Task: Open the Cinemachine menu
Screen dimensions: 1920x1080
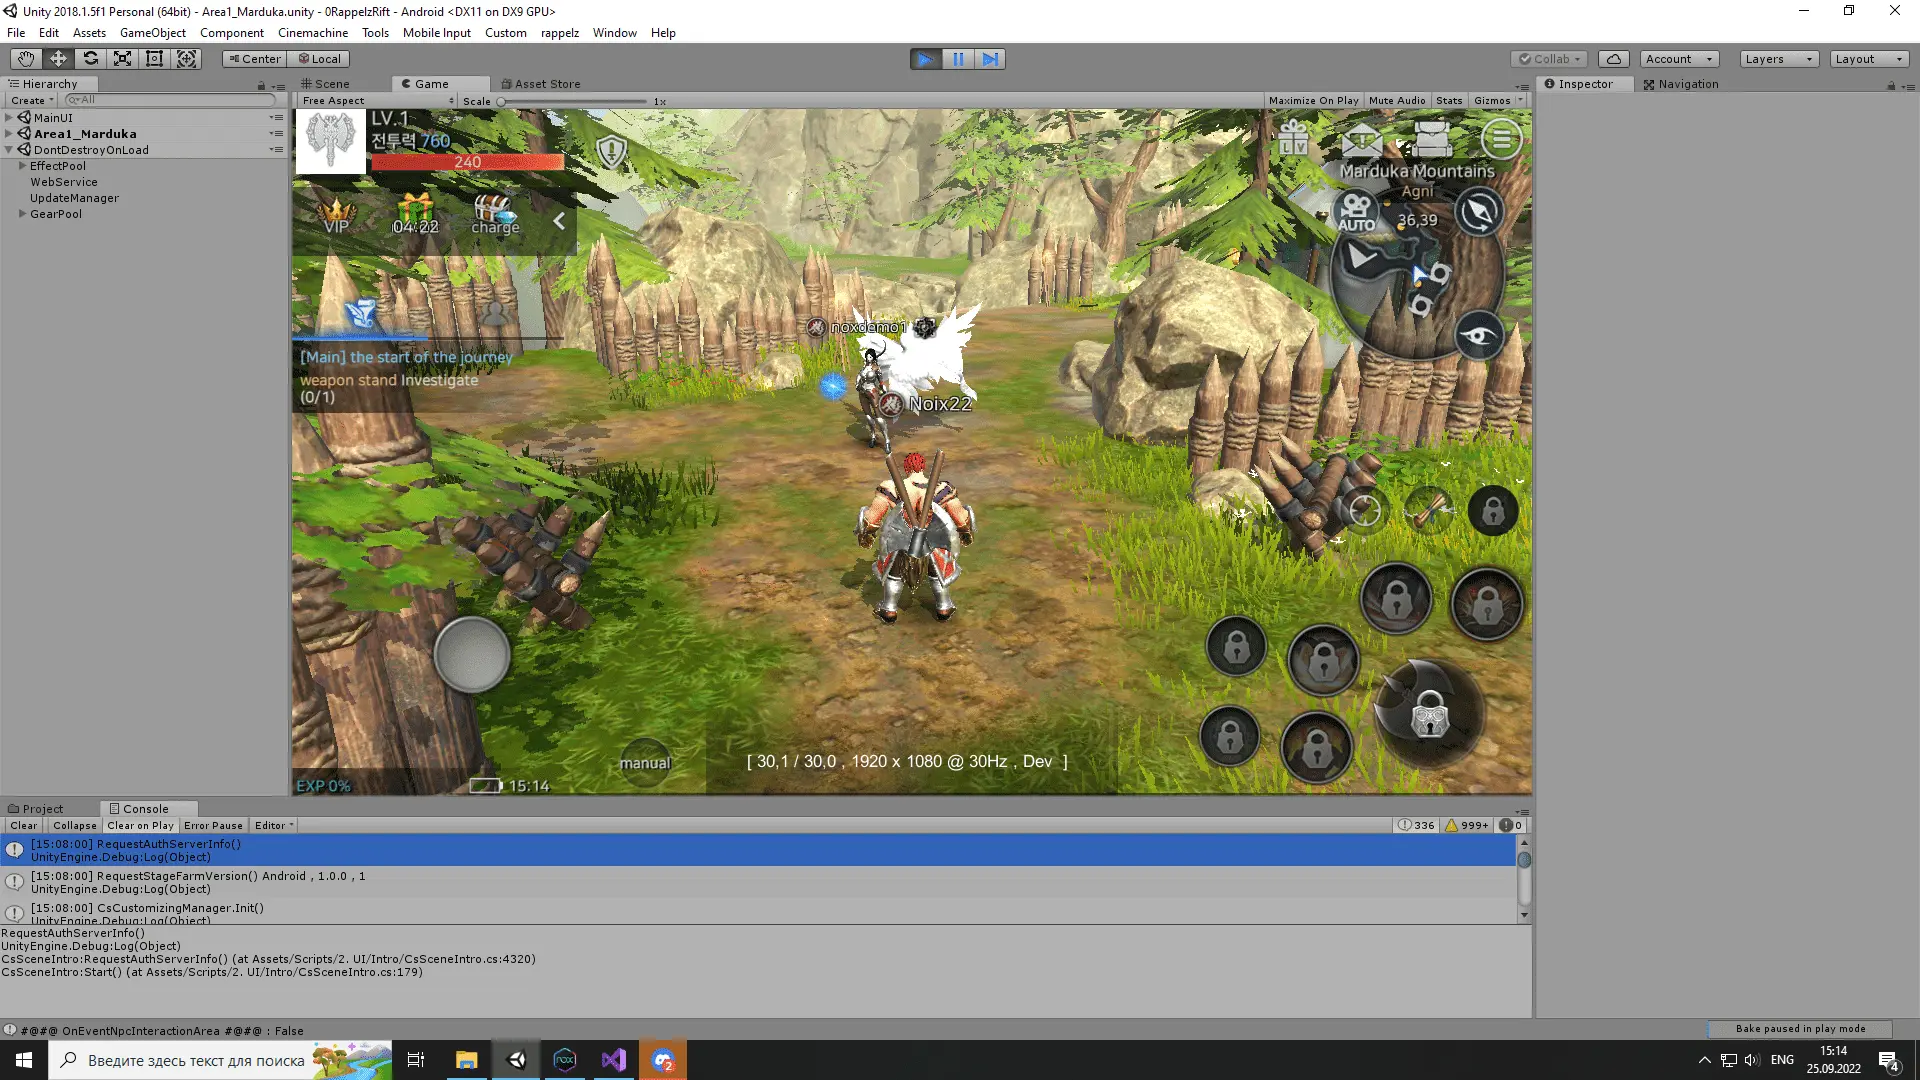Action: pos(313,33)
